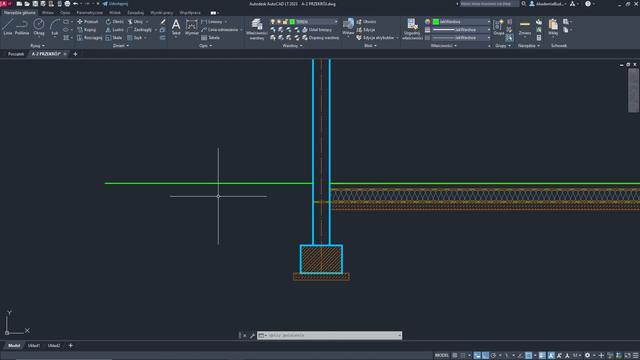Choose the Tekst text tool
This screenshot has height=360, width=640.
[x=176, y=27]
